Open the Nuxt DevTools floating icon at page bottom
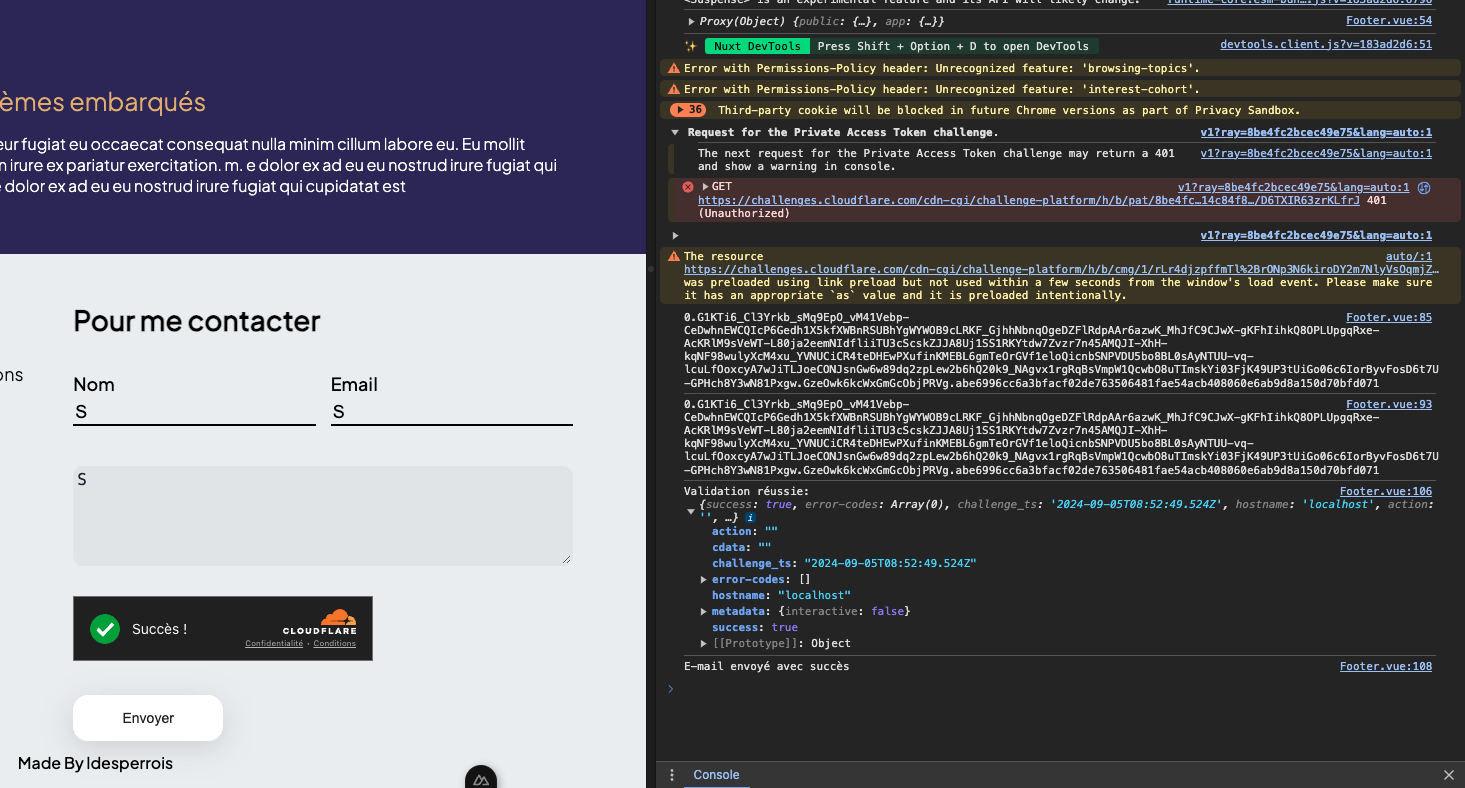 tap(481, 779)
